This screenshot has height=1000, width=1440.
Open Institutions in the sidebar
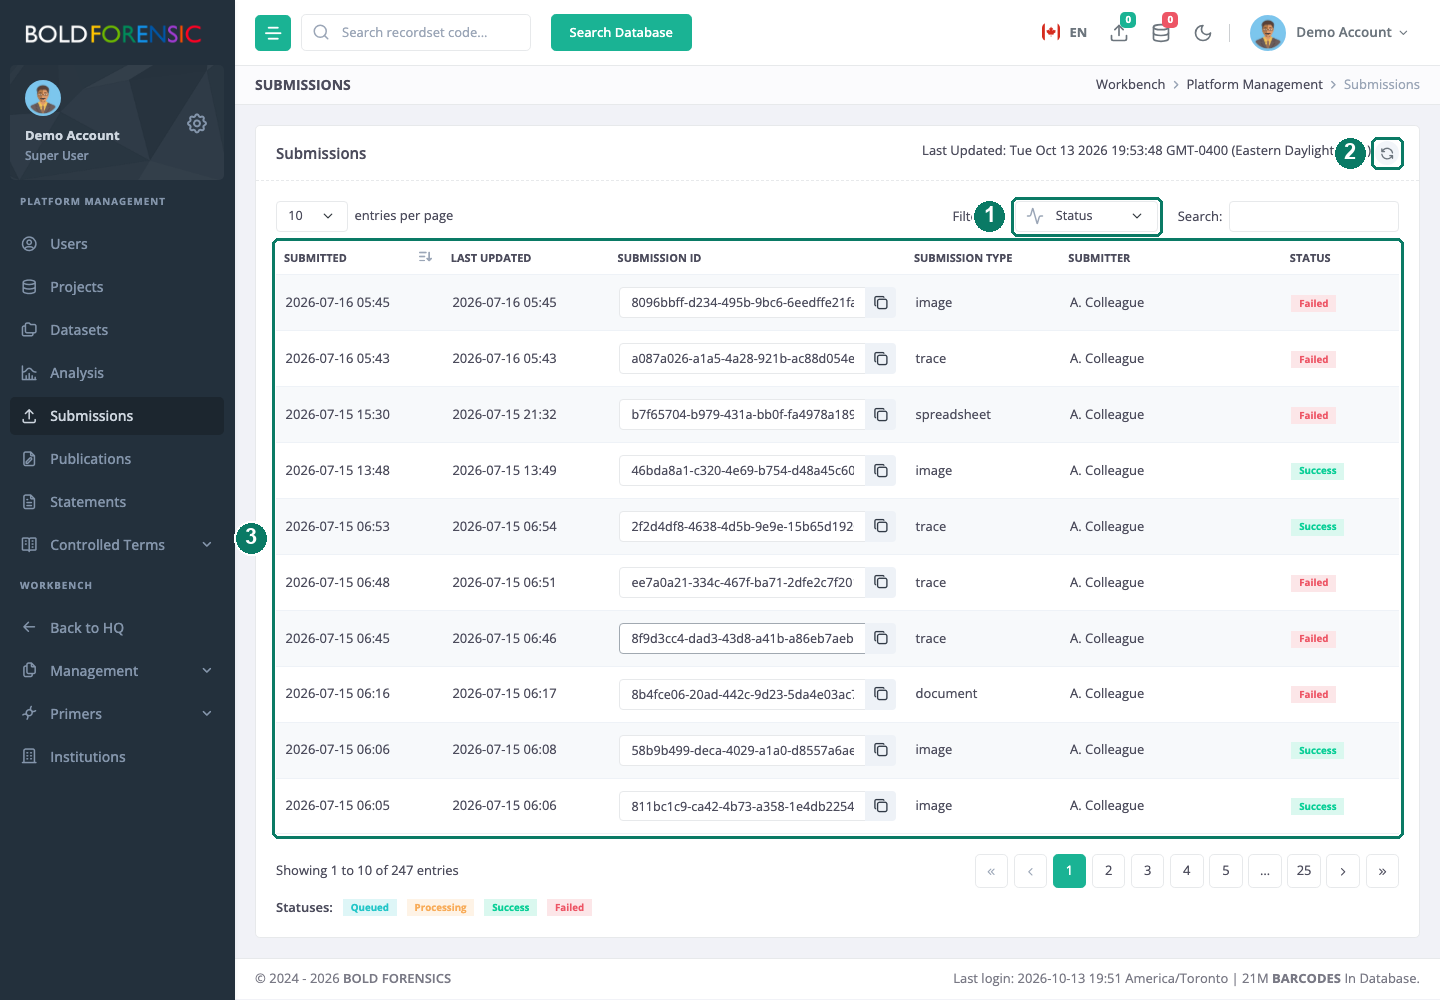pyautogui.click(x=117, y=757)
